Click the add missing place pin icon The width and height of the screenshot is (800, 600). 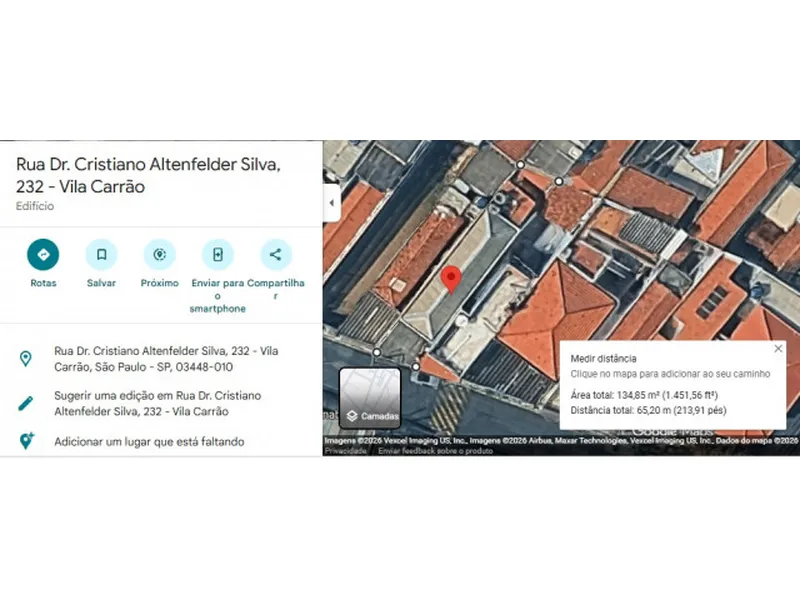26,441
